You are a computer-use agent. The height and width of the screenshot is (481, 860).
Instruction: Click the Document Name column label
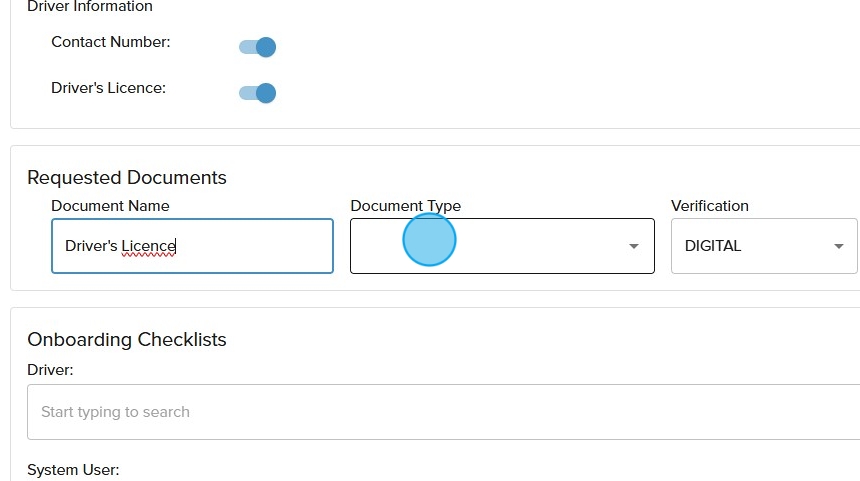pyautogui.click(x=110, y=206)
